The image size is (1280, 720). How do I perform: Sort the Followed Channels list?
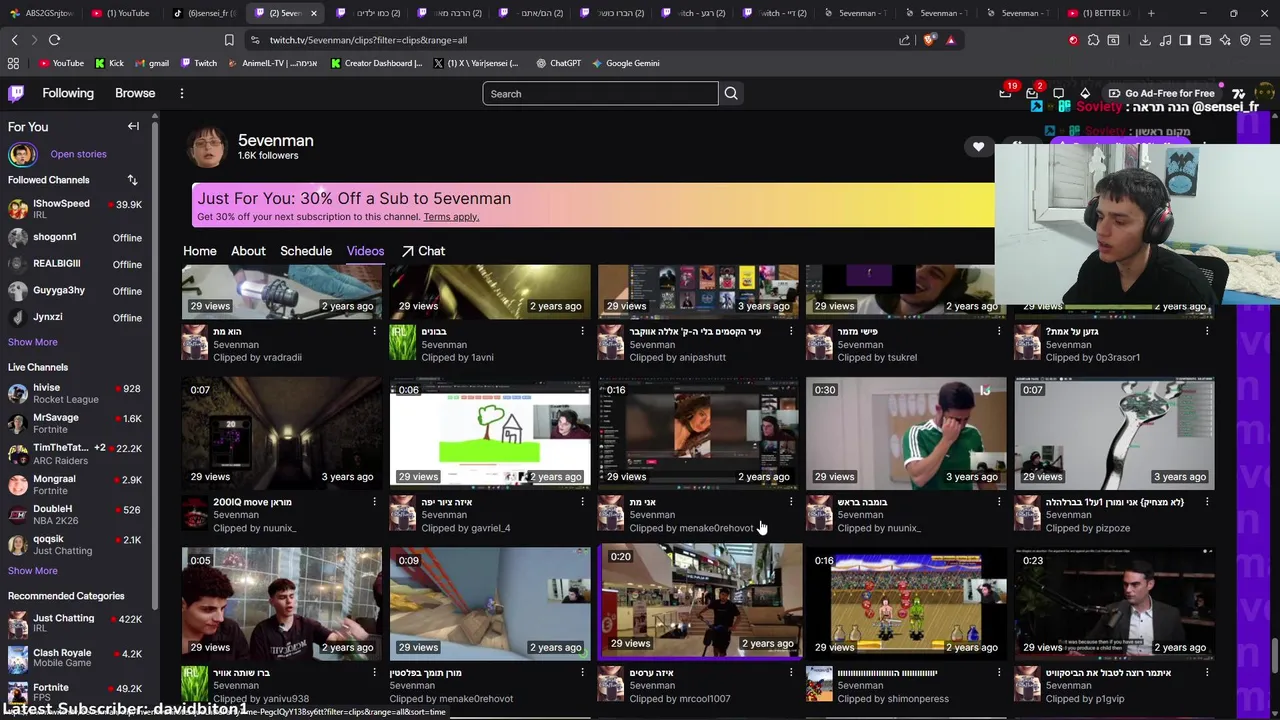132,180
